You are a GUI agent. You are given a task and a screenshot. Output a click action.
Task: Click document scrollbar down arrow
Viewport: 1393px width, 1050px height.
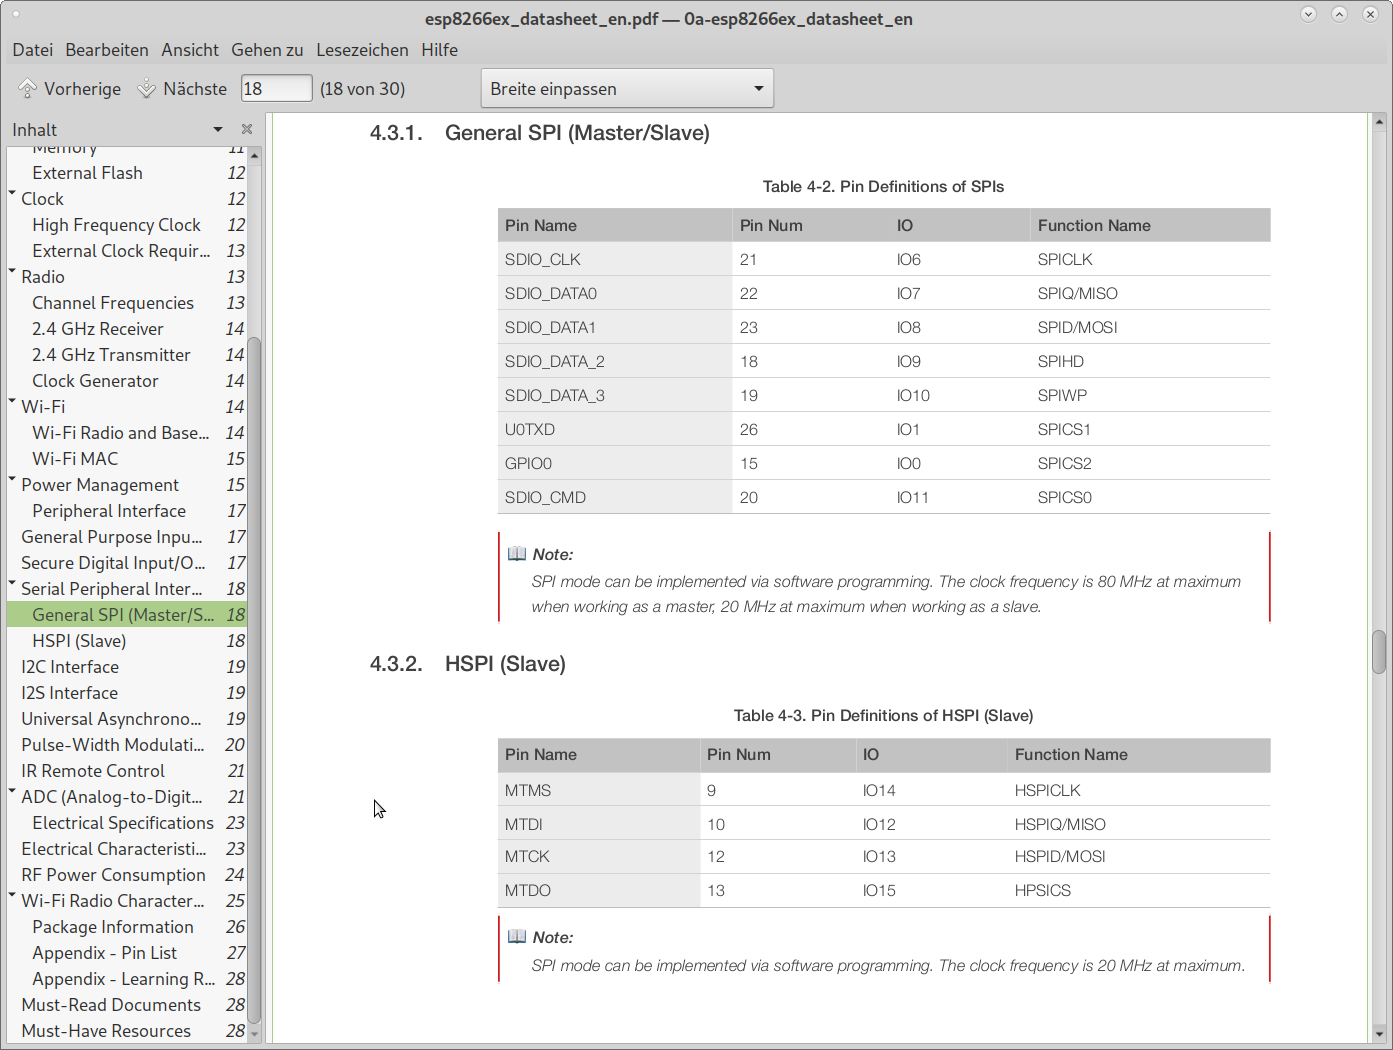click(1379, 1034)
